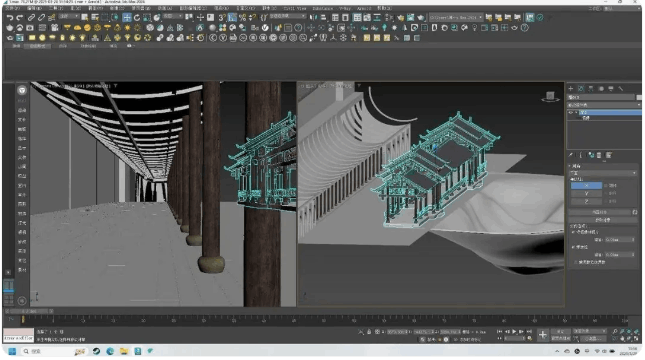Open the Modifier List dropdown
The image size is (645, 360).
(x=604, y=105)
